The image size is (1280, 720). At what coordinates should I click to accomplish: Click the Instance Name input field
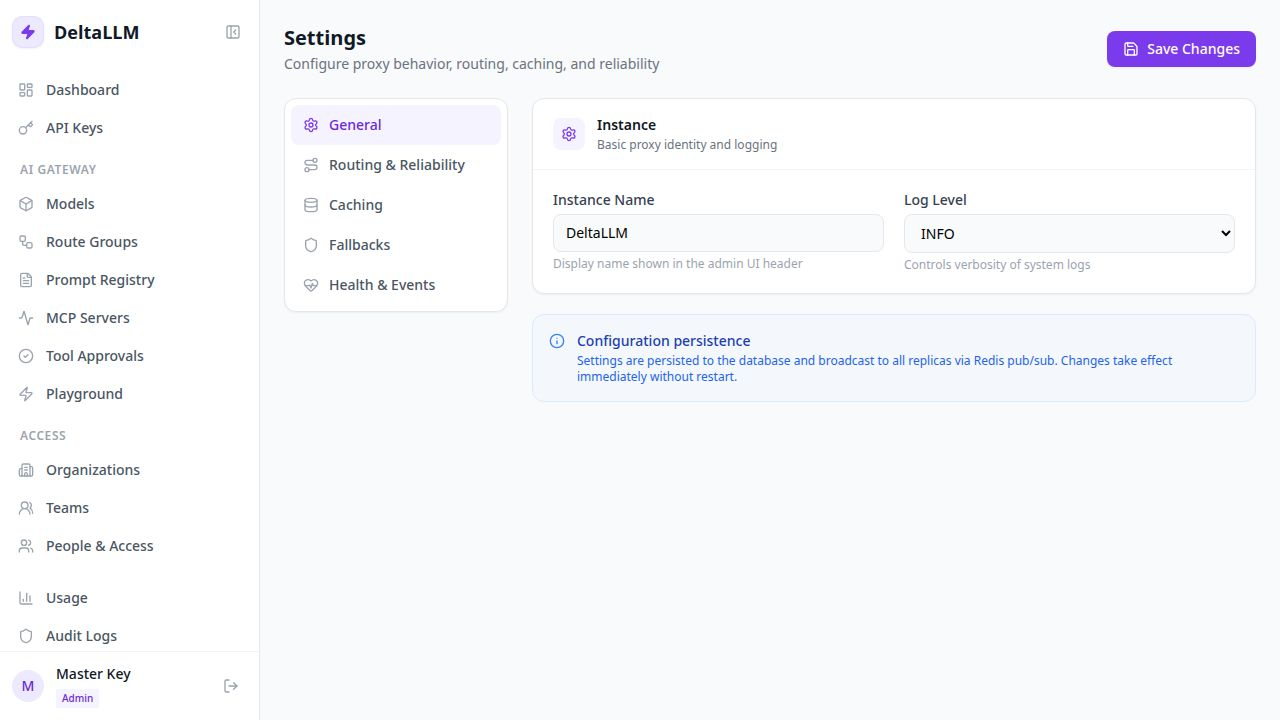718,233
